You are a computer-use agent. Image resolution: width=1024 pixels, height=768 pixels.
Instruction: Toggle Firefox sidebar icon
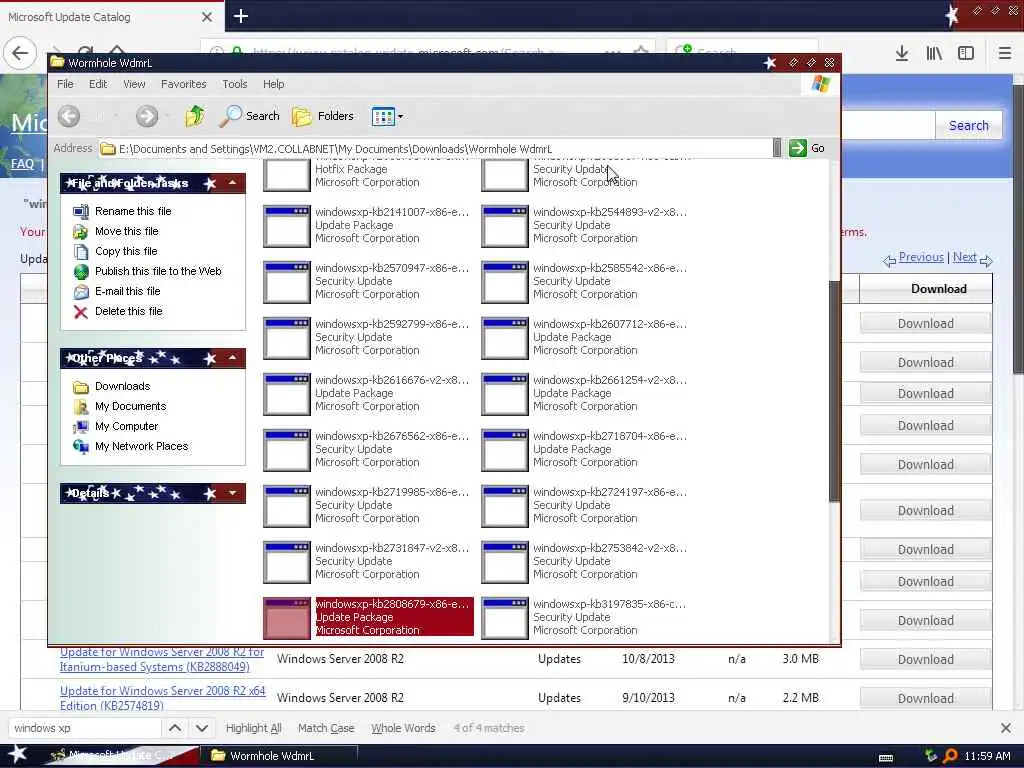point(966,54)
